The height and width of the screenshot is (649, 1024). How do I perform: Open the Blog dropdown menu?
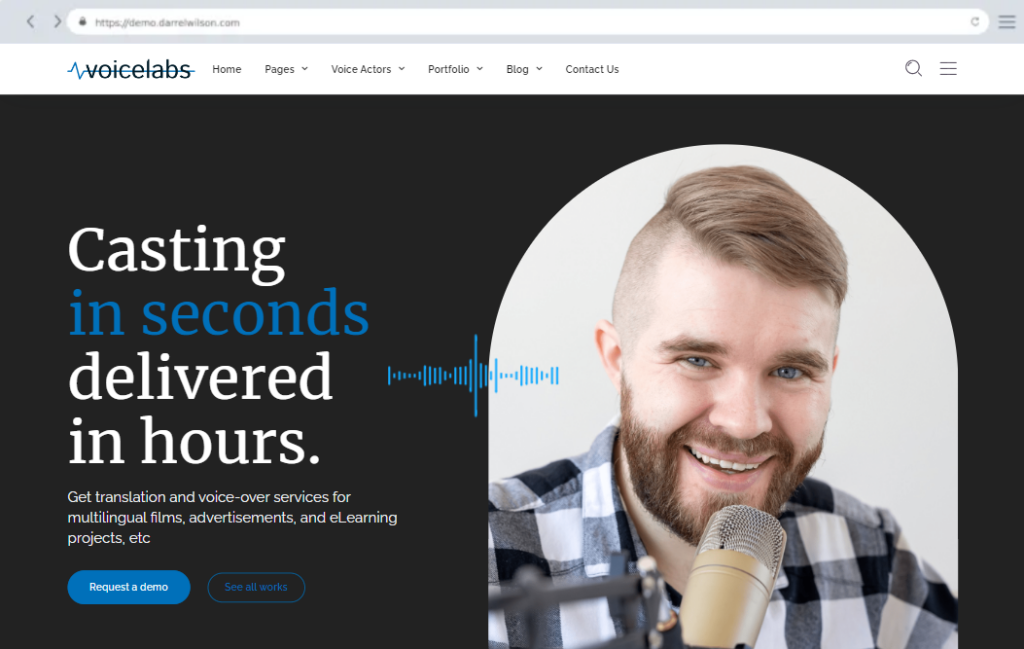click(524, 69)
